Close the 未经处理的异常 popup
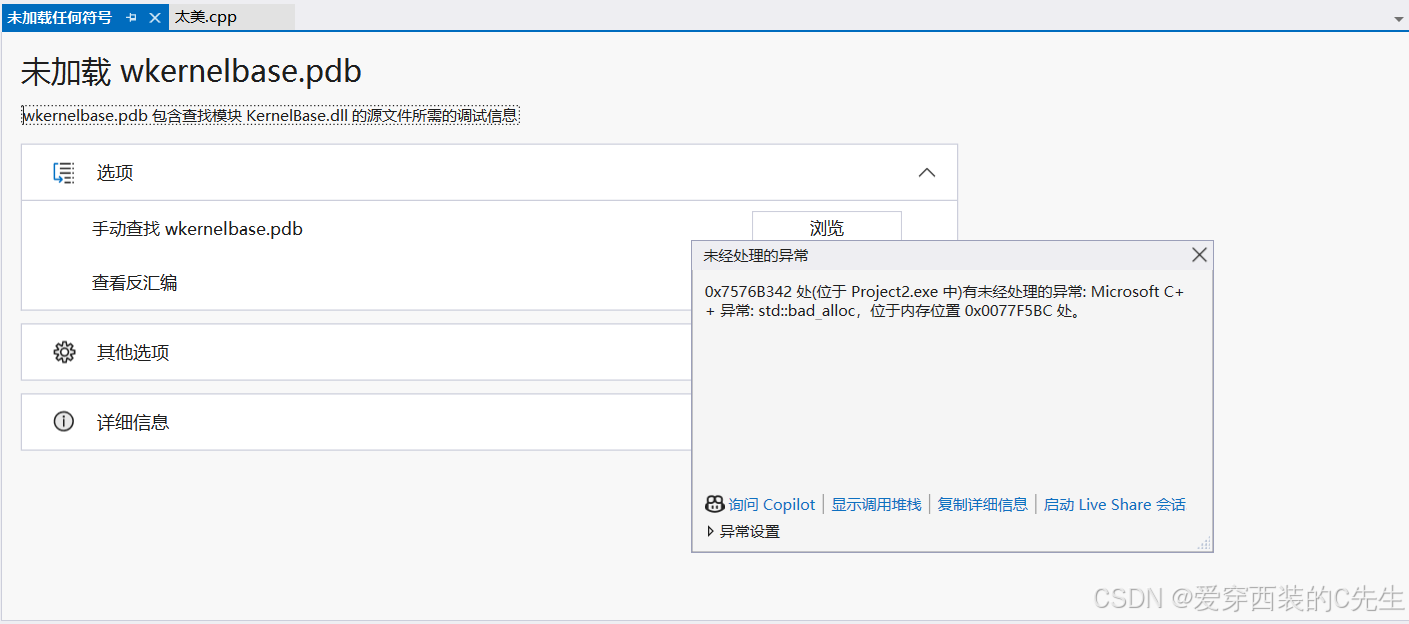Viewport: 1409px width, 624px height. pyautogui.click(x=1199, y=255)
